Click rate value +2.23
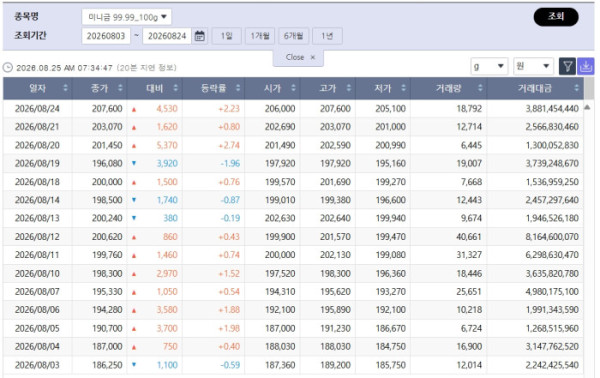 click(229, 109)
